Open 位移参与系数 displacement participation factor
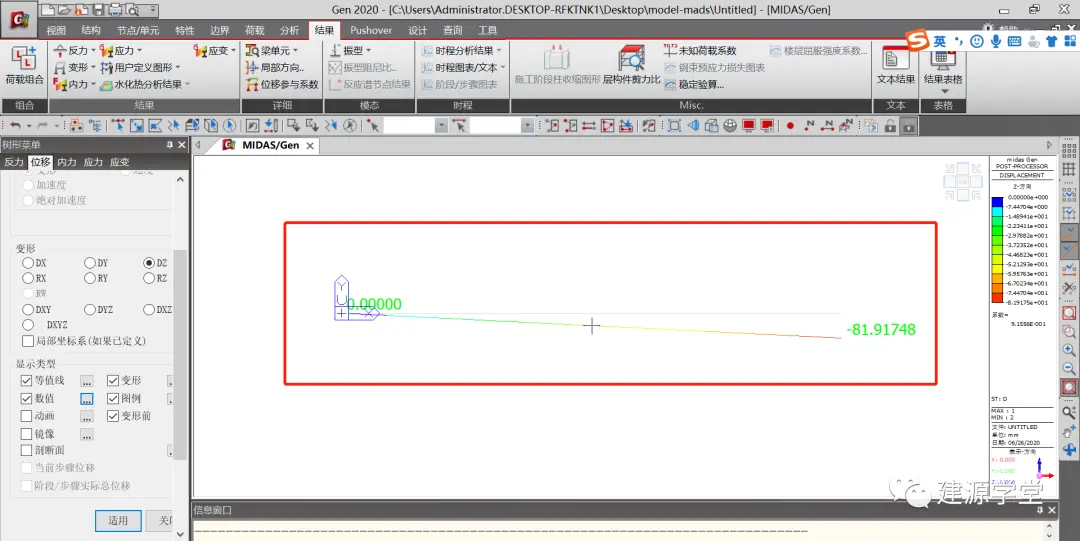The width and height of the screenshot is (1080, 541). pyautogui.click(x=282, y=84)
